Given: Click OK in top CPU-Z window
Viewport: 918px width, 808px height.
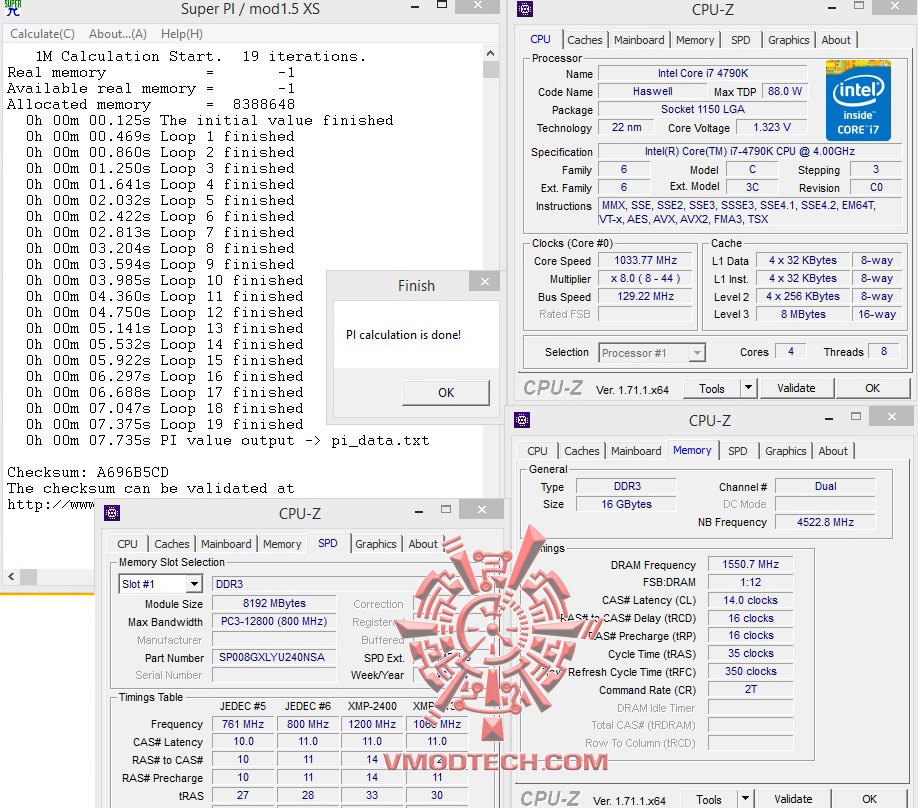Looking at the screenshot, I should (872, 388).
